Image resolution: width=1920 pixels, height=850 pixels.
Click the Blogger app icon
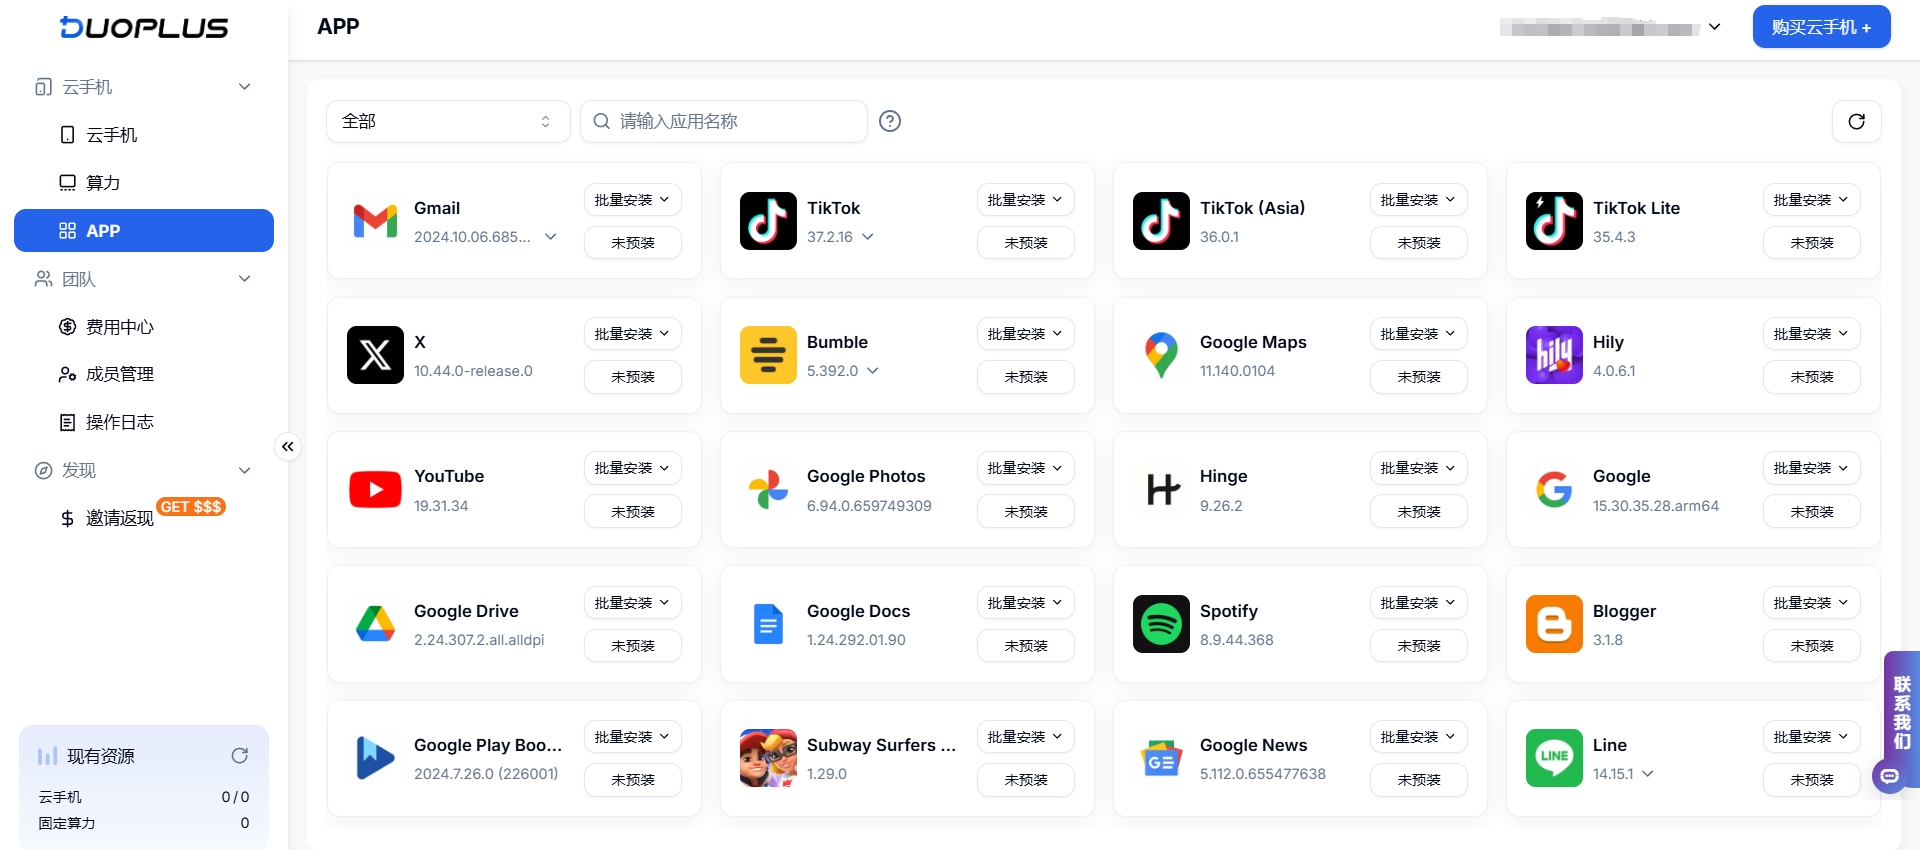(1554, 624)
